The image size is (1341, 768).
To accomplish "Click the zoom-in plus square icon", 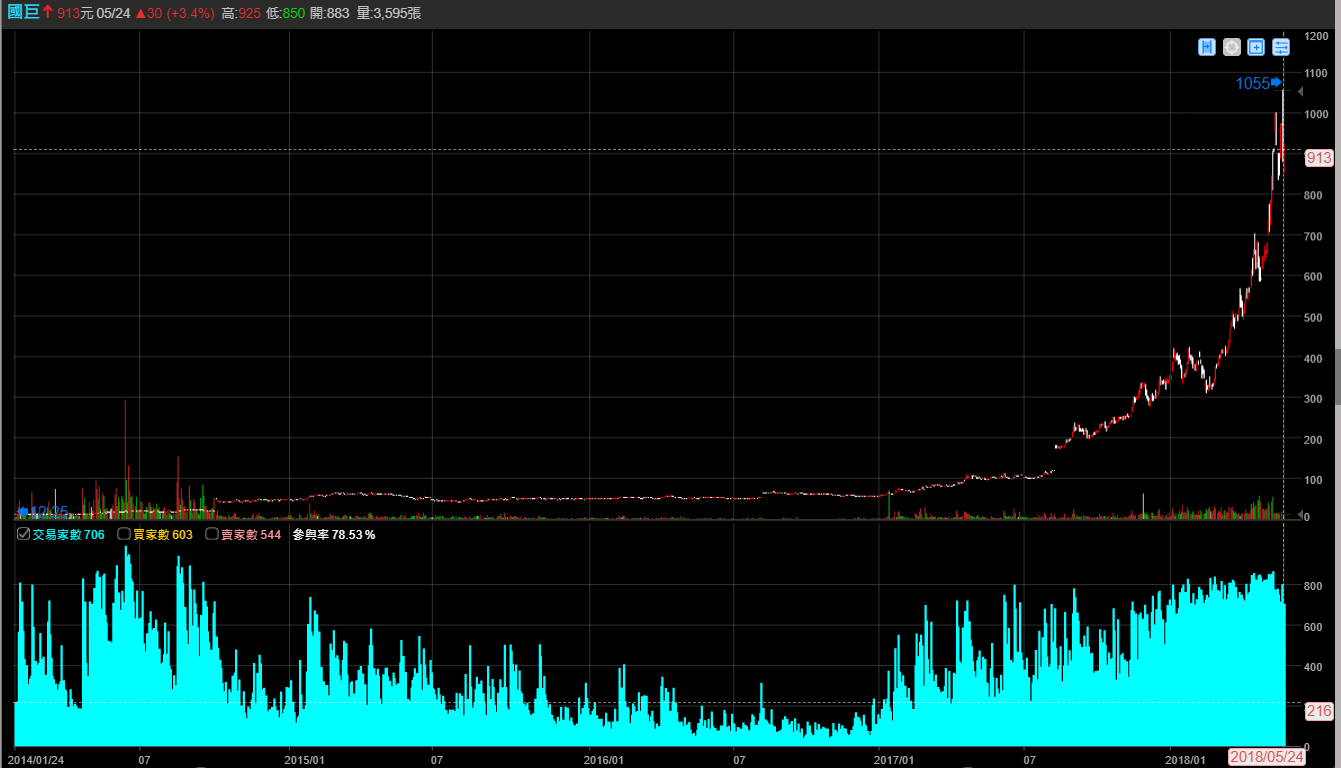I will pos(1256,47).
